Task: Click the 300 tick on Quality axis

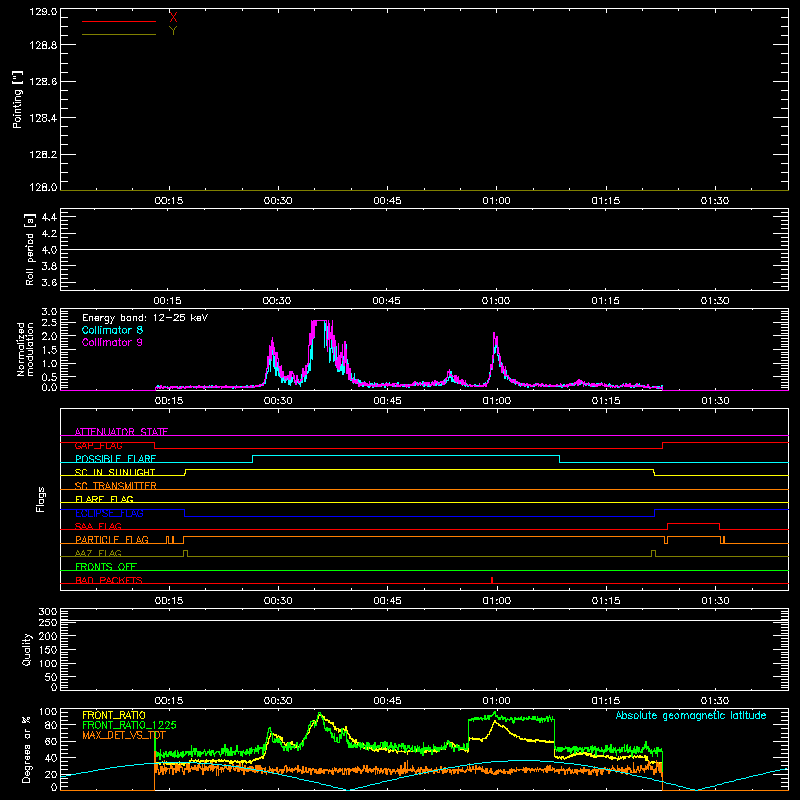Action: (48, 612)
